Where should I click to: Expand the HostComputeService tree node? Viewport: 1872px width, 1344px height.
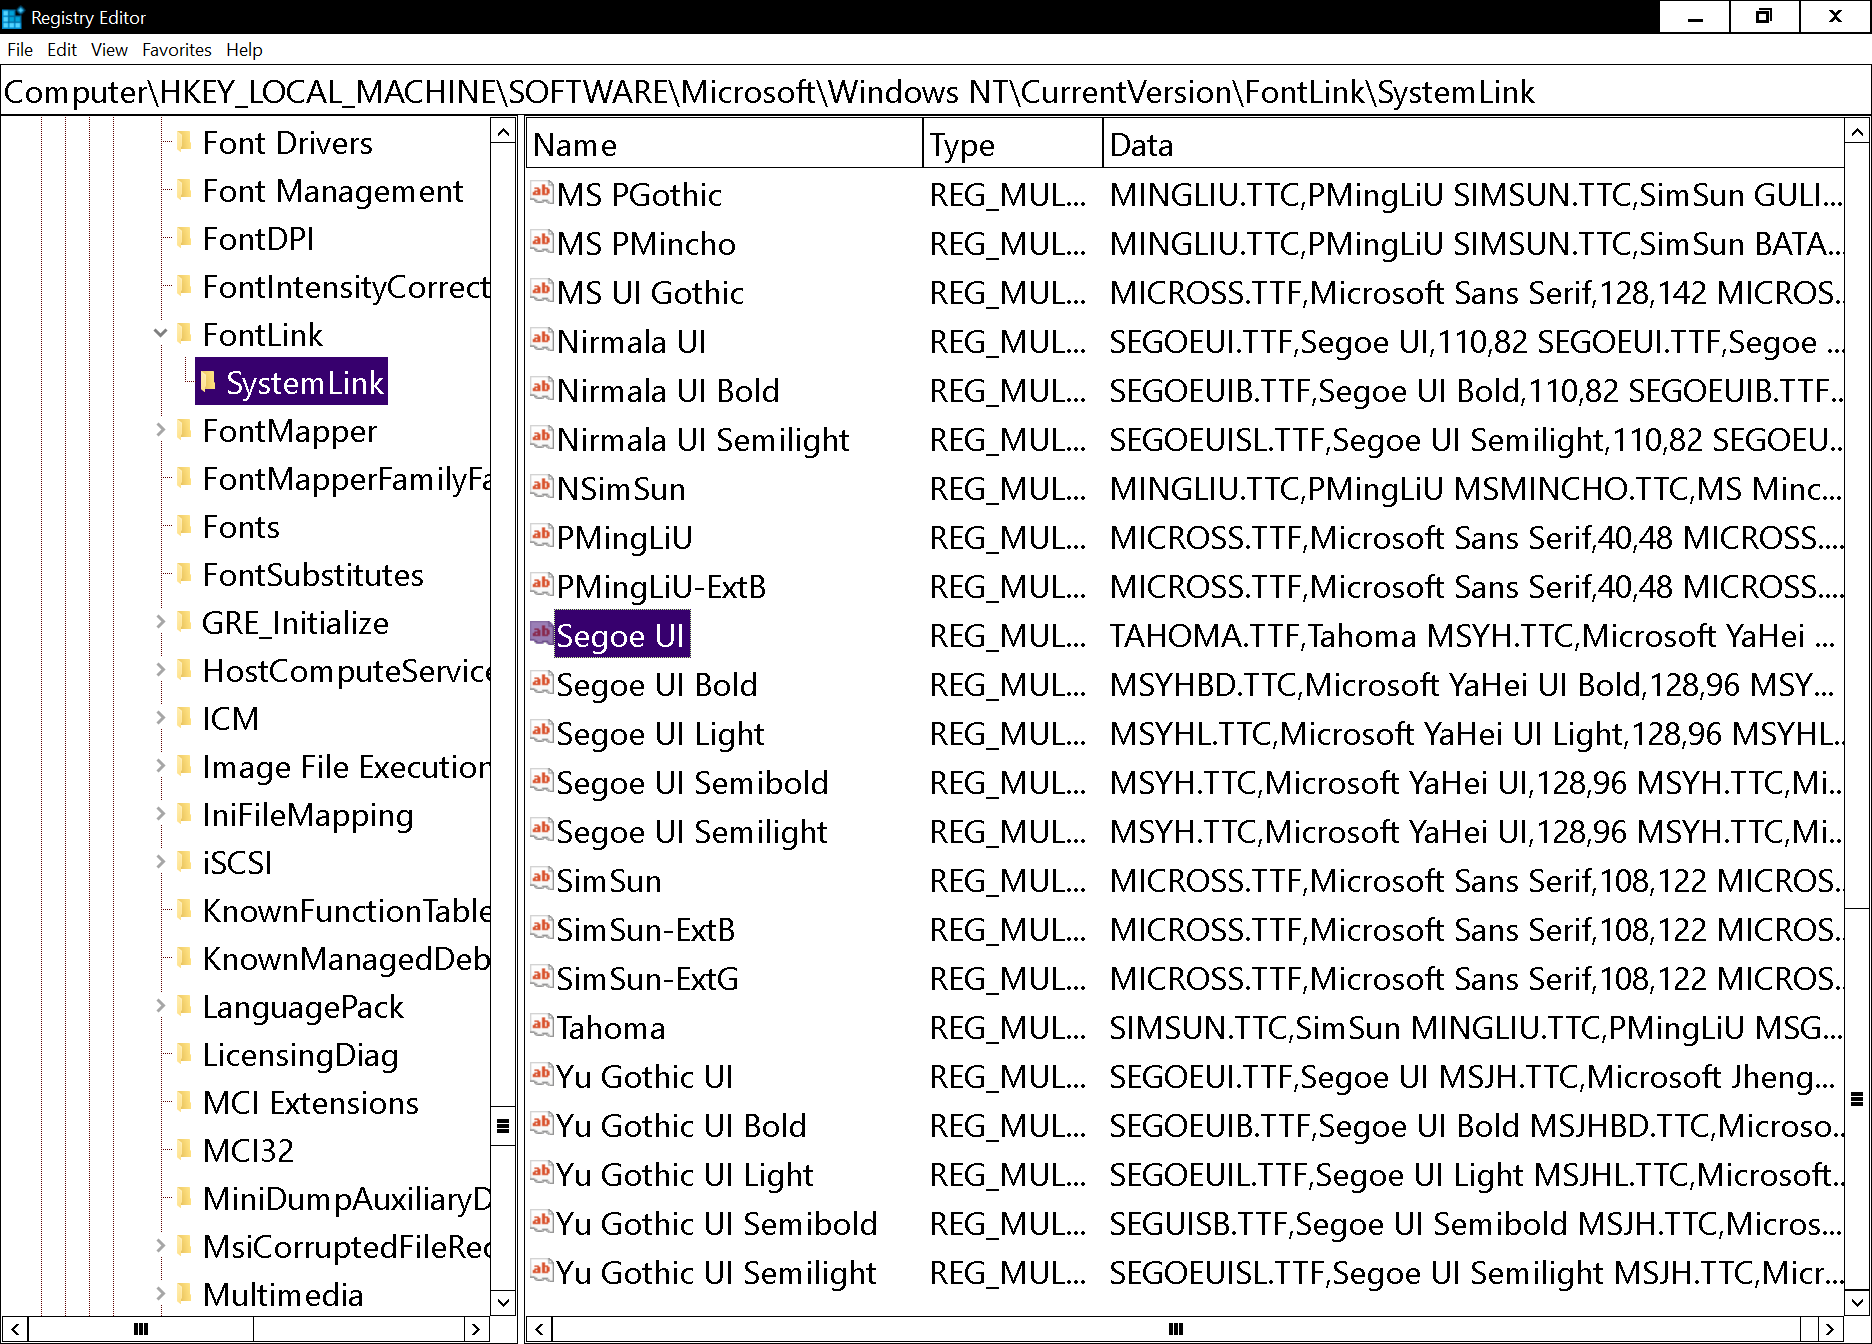(160, 669)
